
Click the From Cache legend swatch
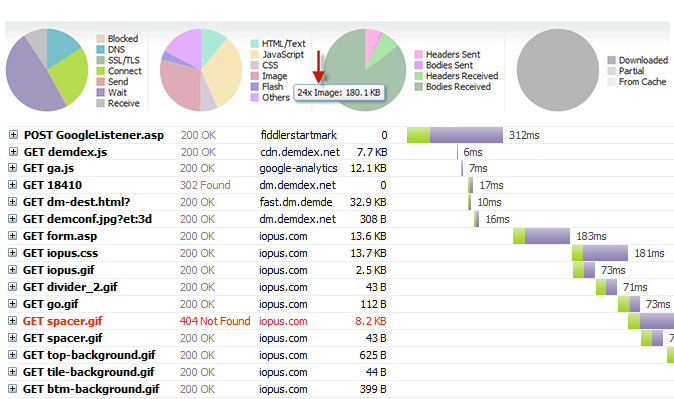(x=612, y=81)
